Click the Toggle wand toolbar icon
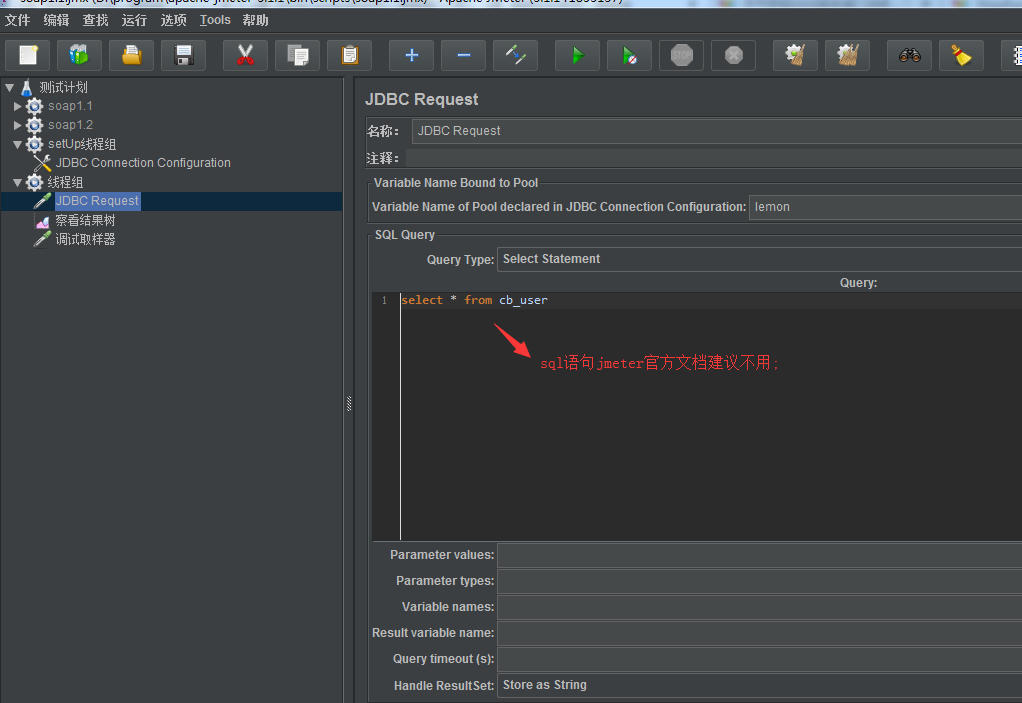 click(515, 55)
